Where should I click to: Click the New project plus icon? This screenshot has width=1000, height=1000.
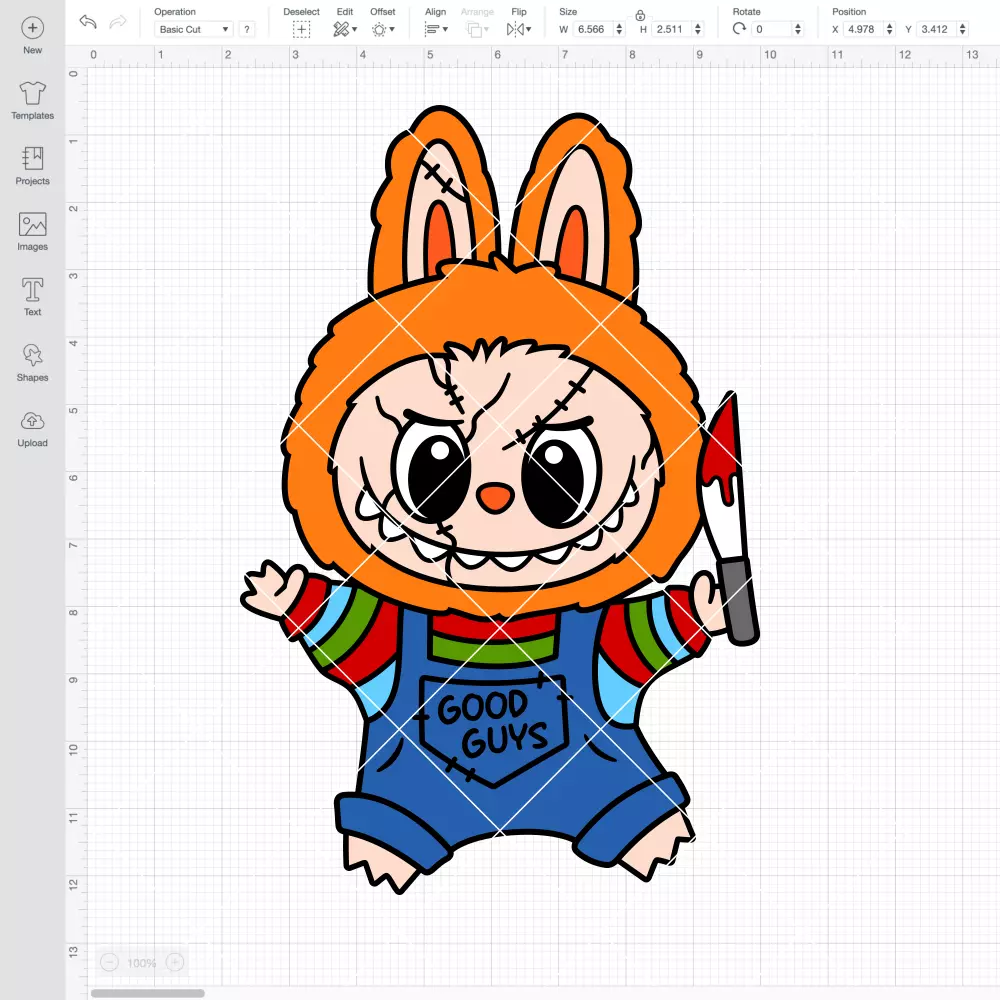point(33,28)
